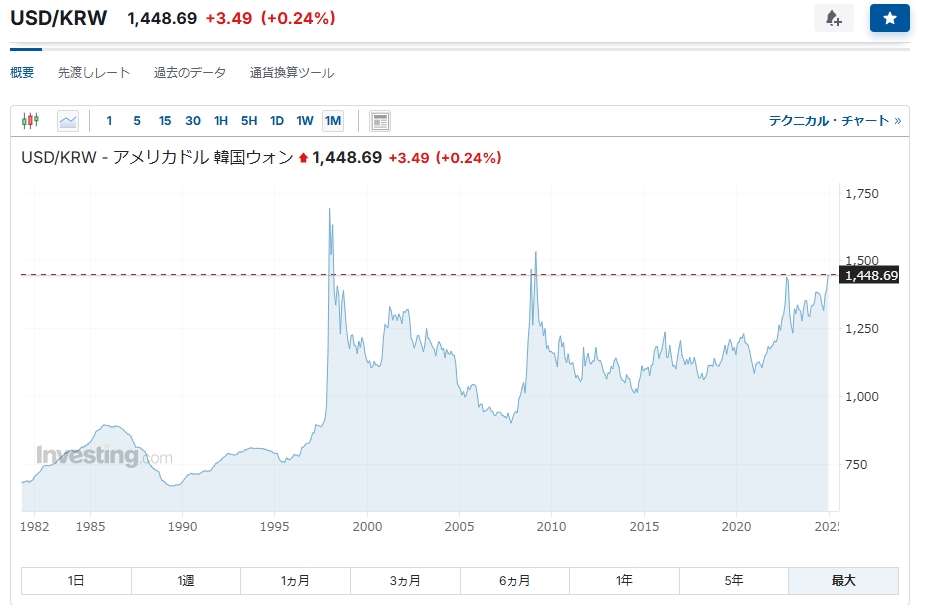Set chart range to 1年
The image size is (942, 605).
pos(624,580)
